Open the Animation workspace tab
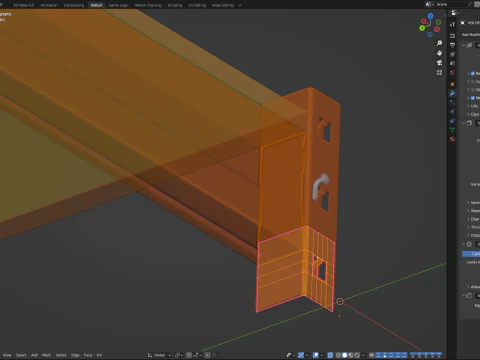The height and width of the screenshot is (360, 480). pos(49,5)
